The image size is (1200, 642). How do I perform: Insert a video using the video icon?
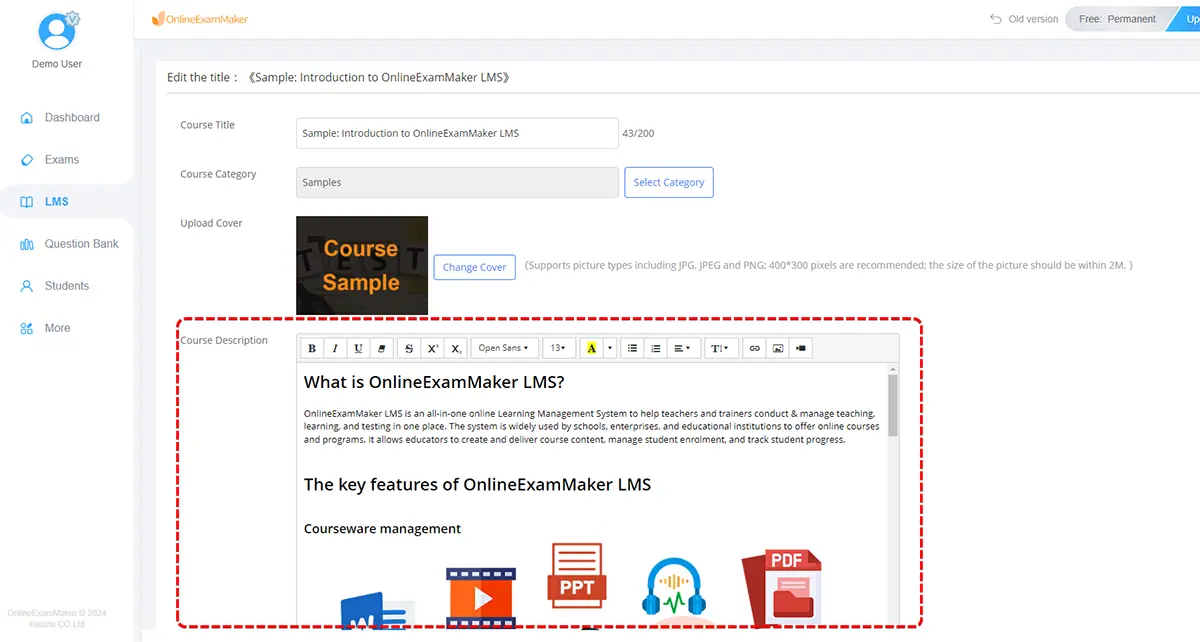pos(801,348)
